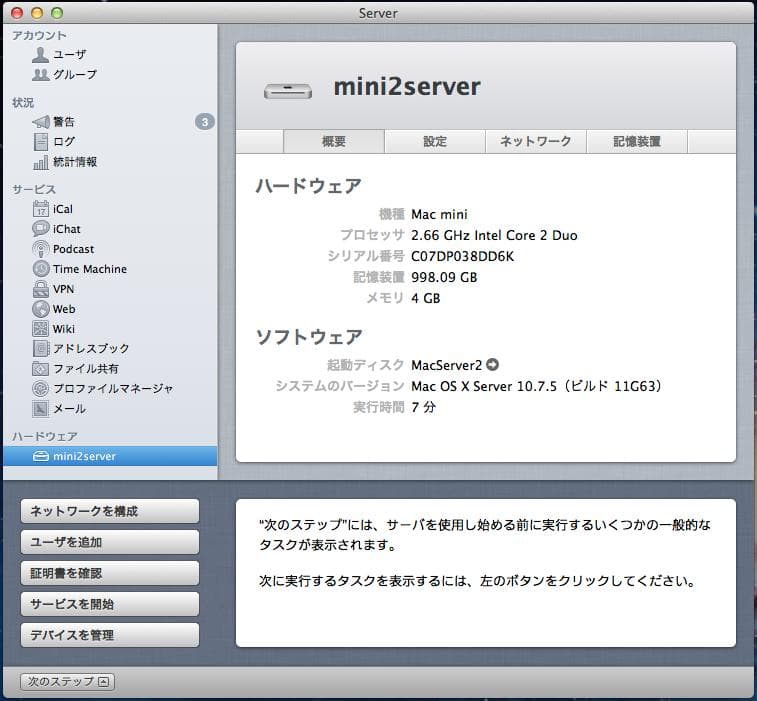Click the ネットワークを構成 button
757x701 pixels.
tap(110, 511)
